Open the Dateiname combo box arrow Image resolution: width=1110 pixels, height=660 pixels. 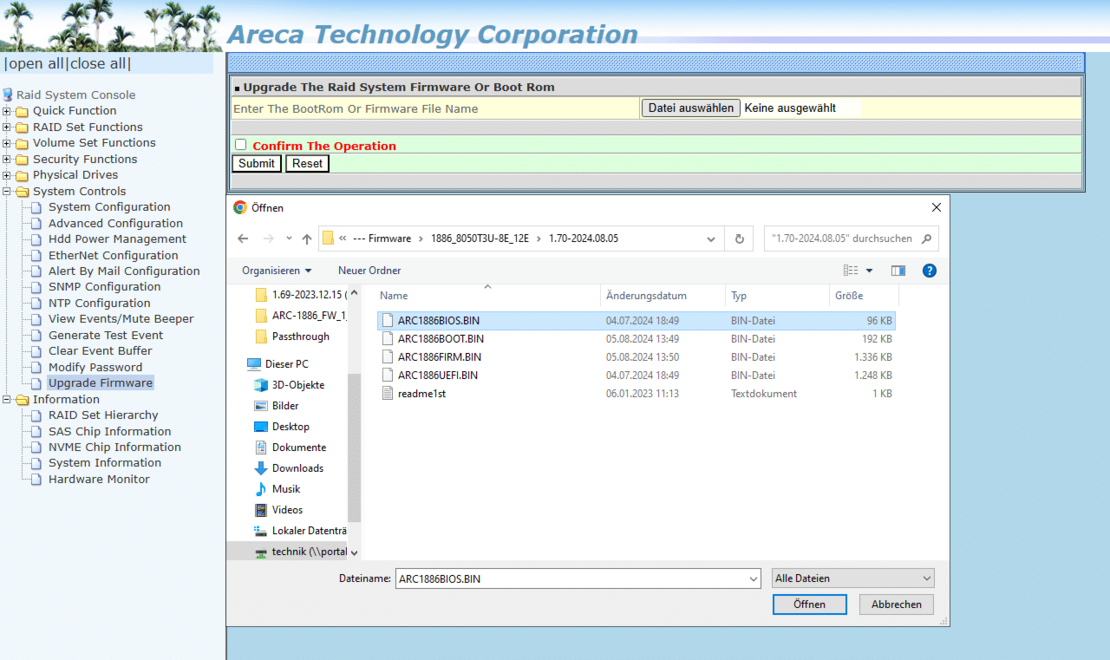[x=755, y=578]
